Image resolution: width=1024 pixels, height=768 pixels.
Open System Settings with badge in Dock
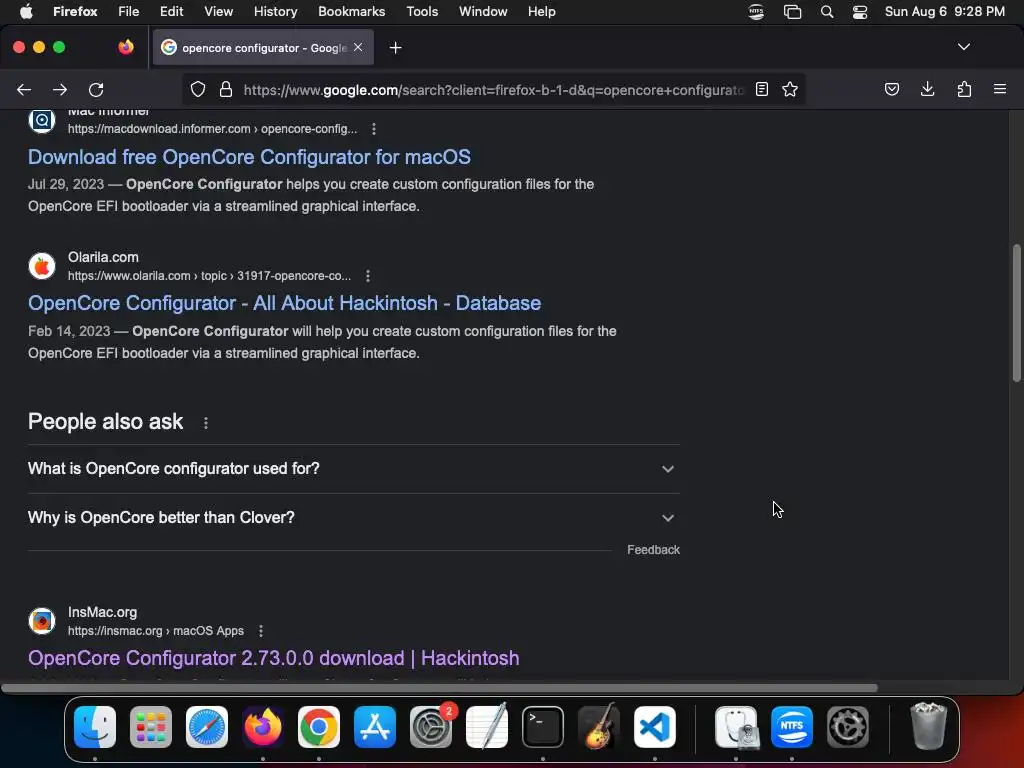click(431, 726)
